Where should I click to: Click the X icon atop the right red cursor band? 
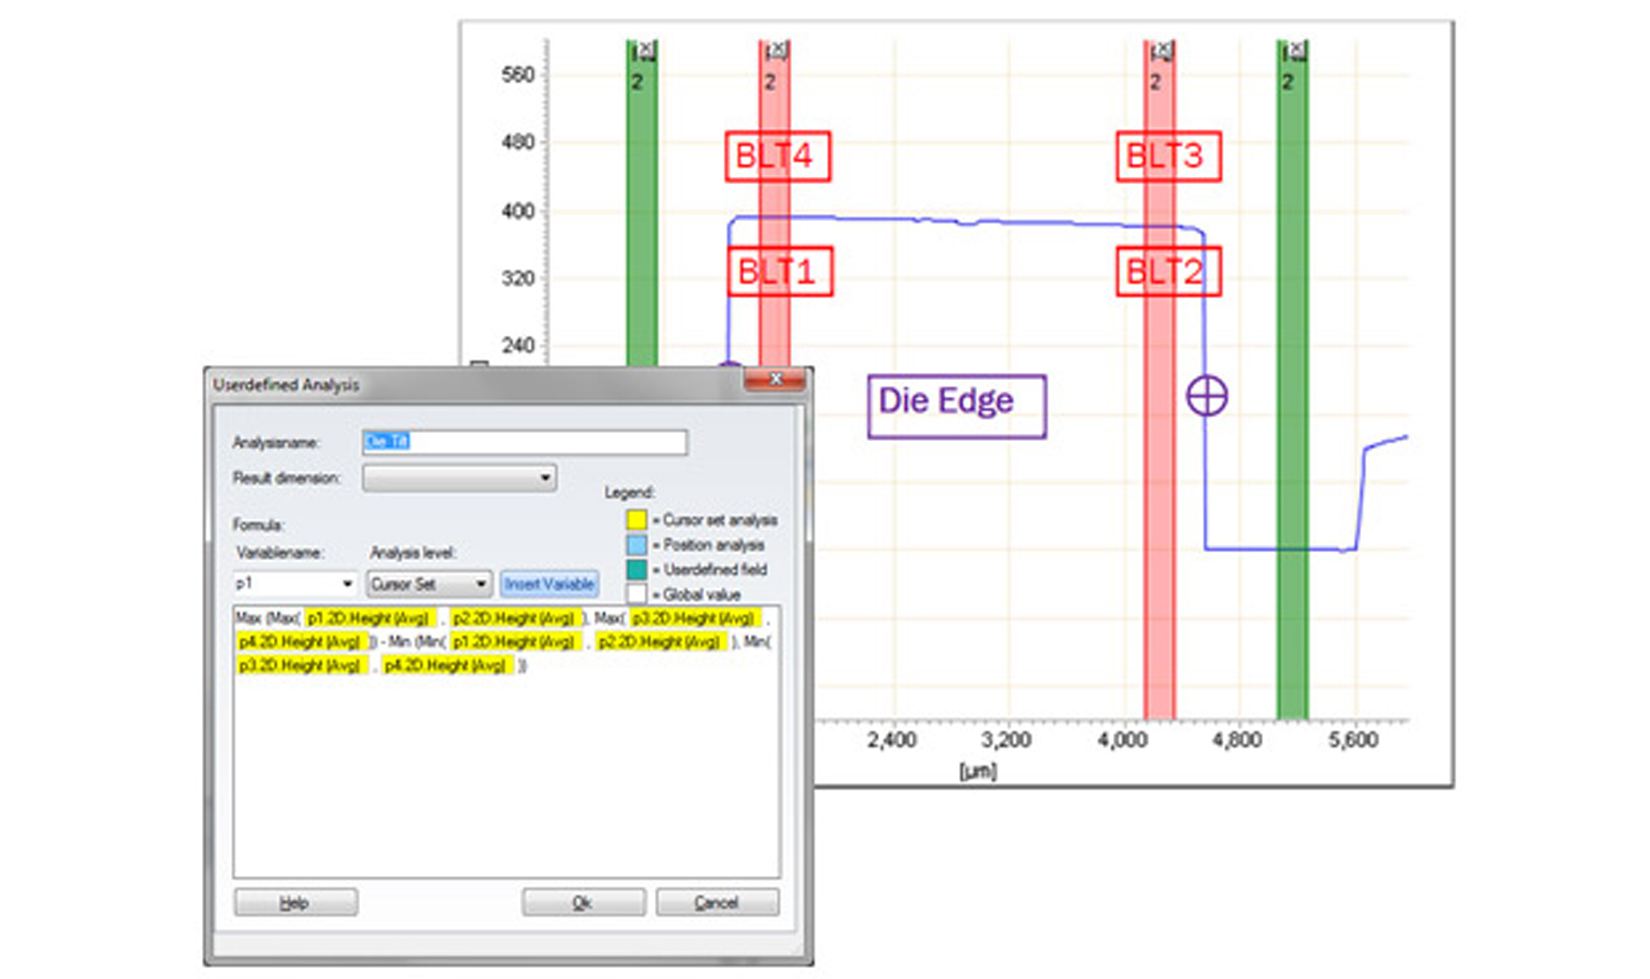pyautogui.click(x=1162, y=49)
